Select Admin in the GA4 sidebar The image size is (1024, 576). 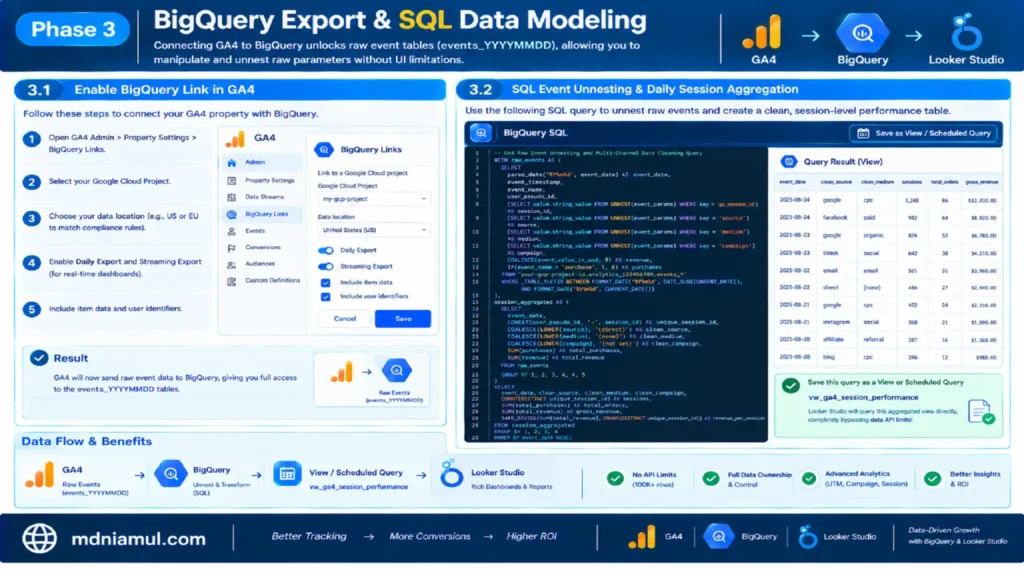[261, 162]
